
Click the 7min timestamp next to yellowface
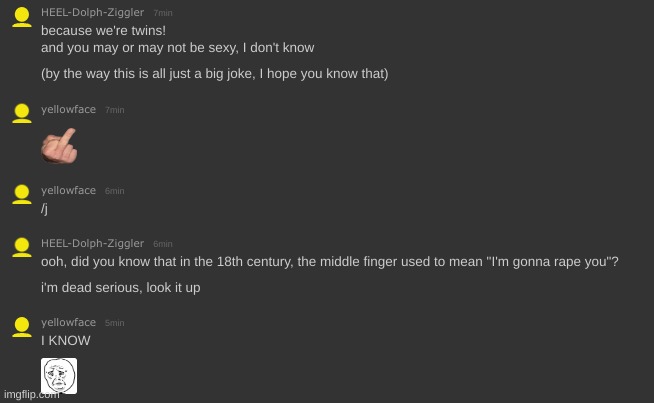pyautogui.click(x=115, y=110)
